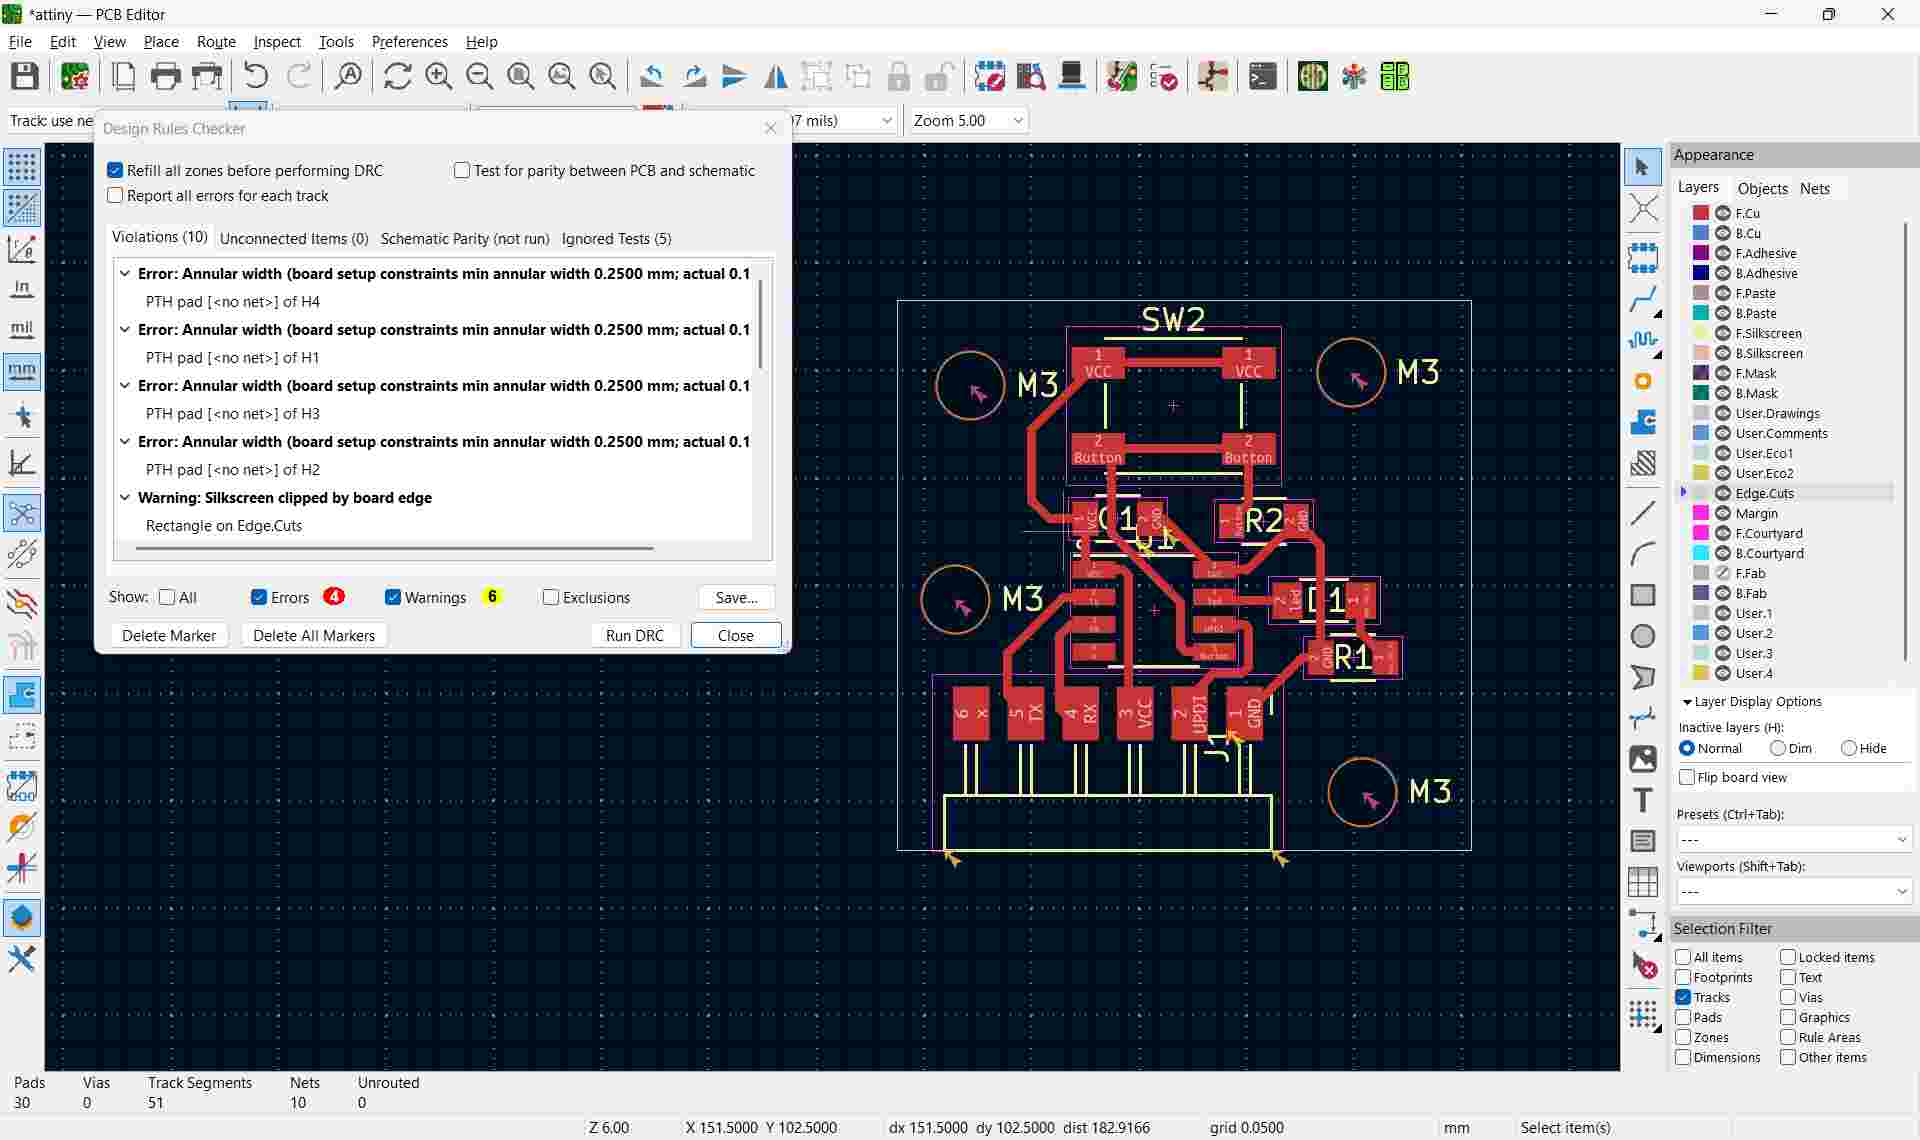Click the Zoom to Fit icon
1920x1140 pixels.
520,77
